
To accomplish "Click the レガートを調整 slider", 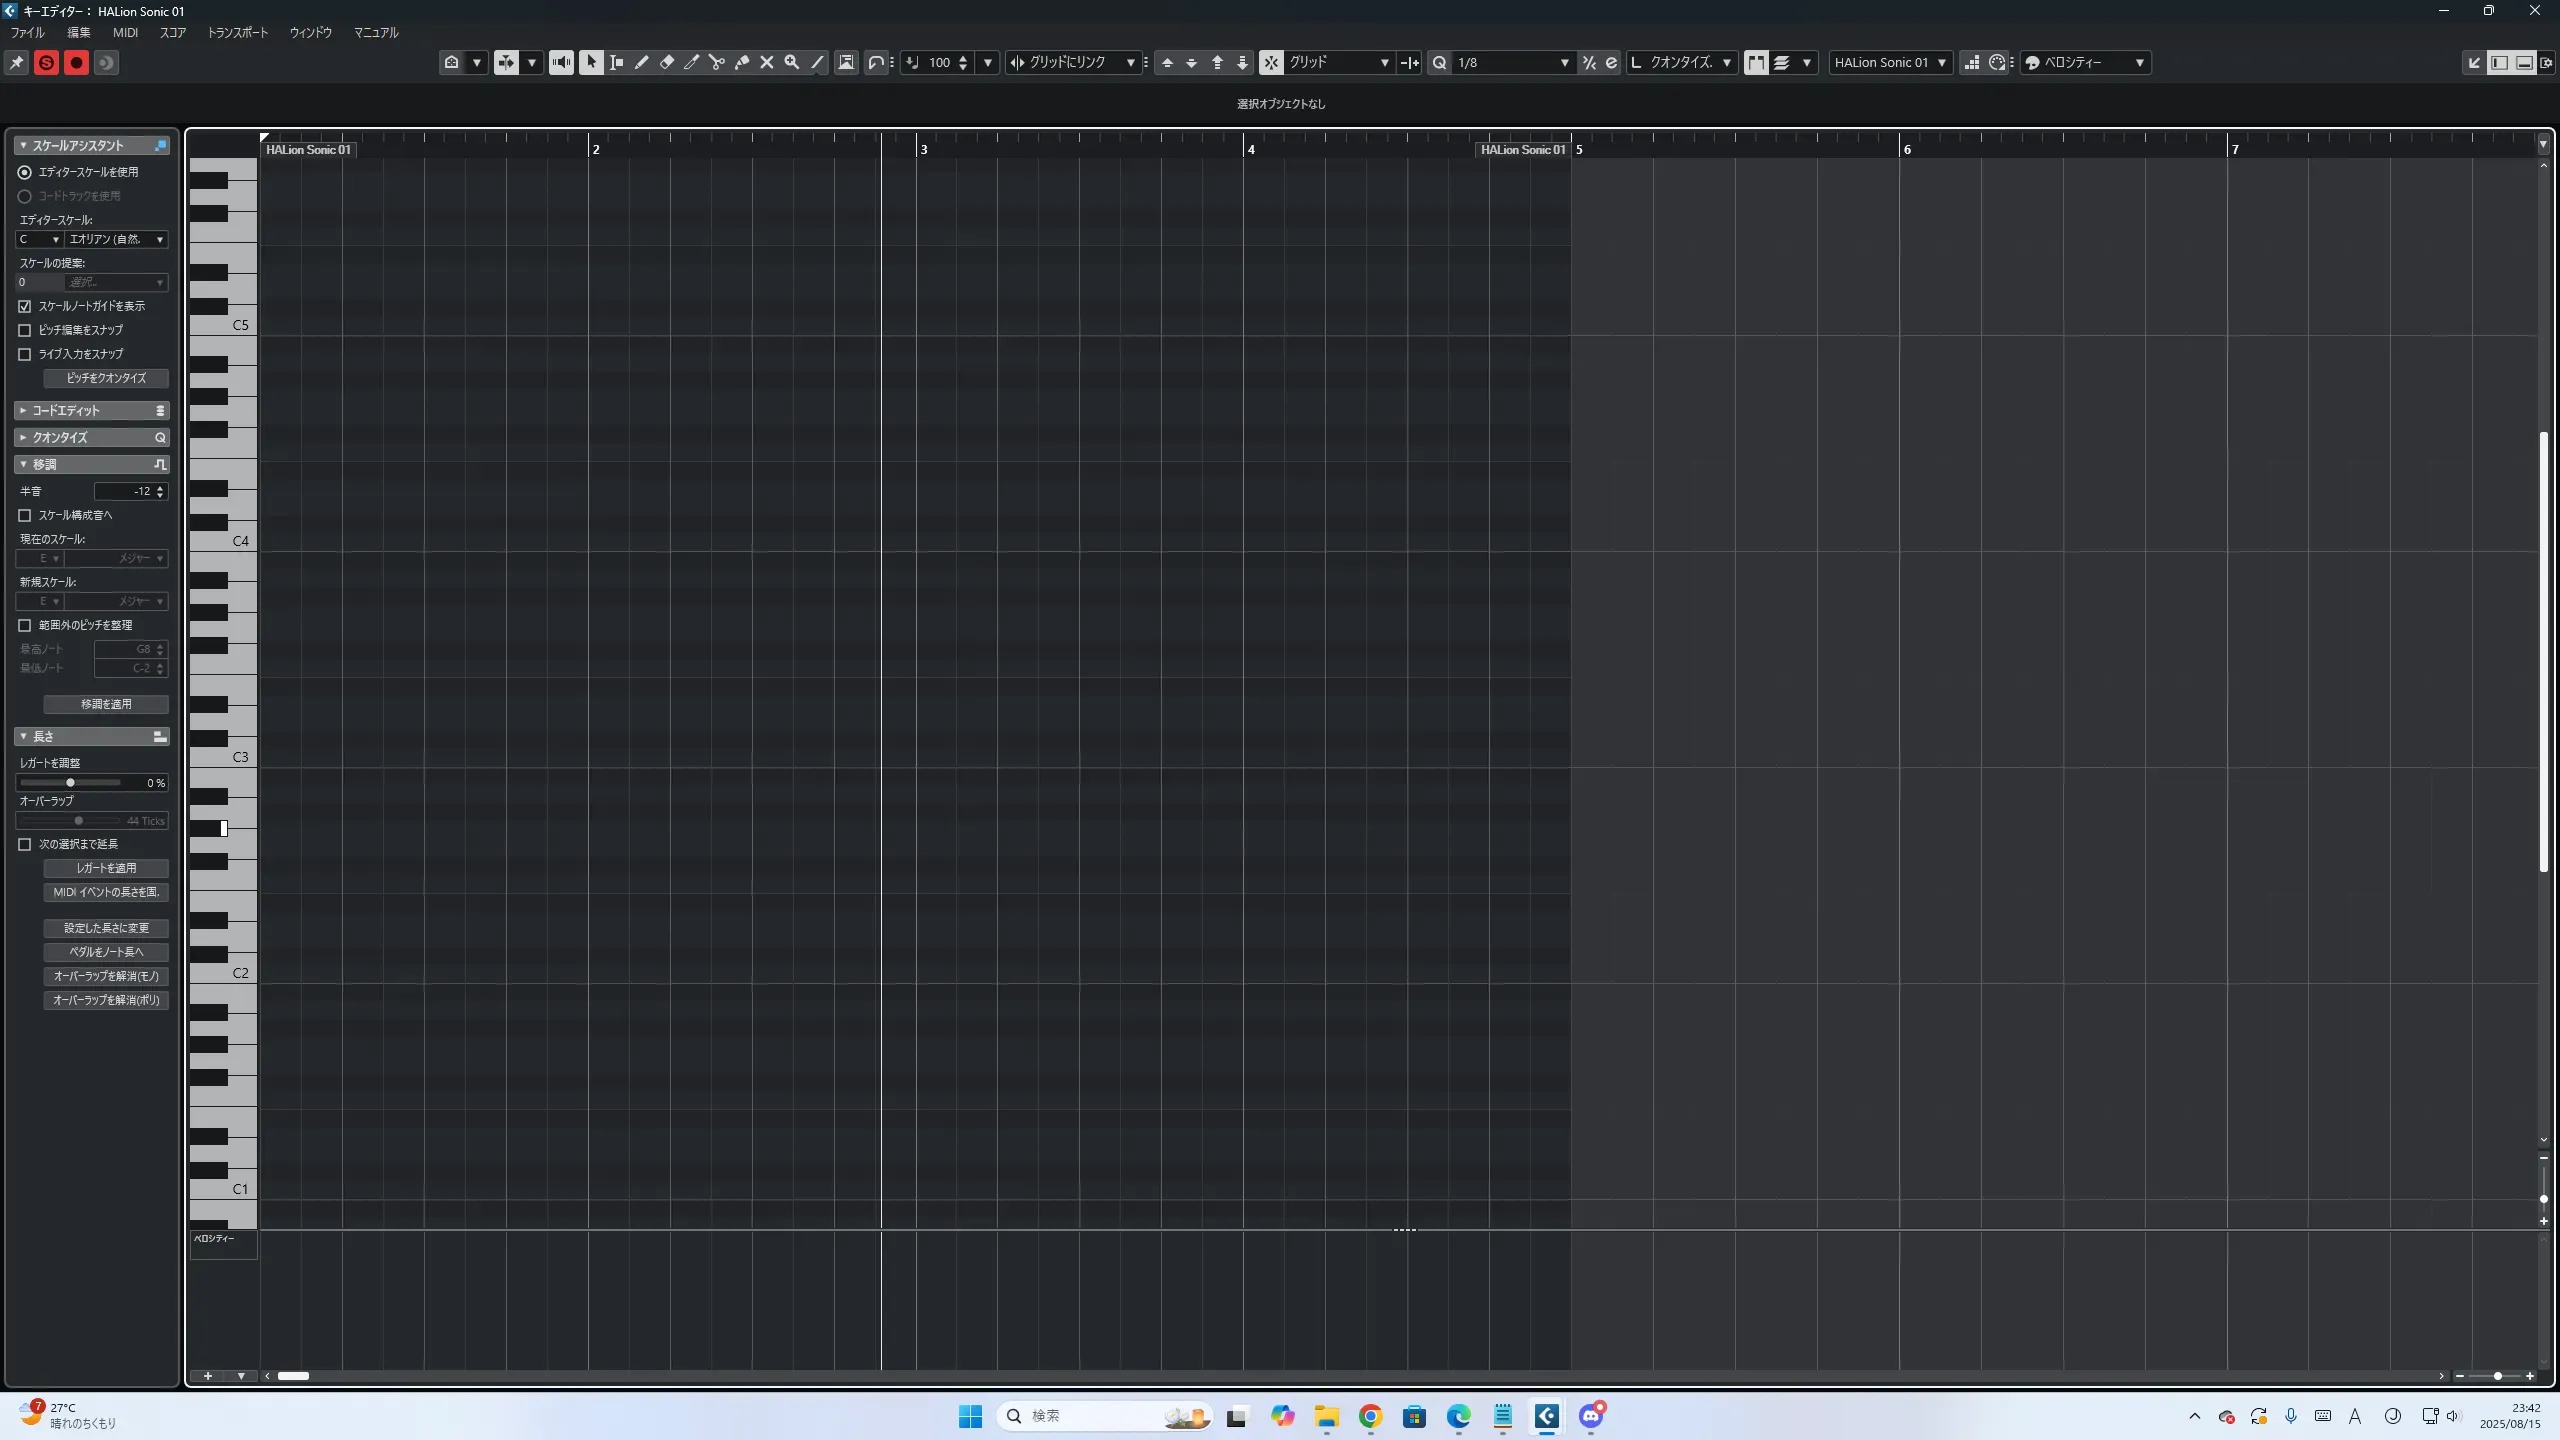I will [70, 783].
